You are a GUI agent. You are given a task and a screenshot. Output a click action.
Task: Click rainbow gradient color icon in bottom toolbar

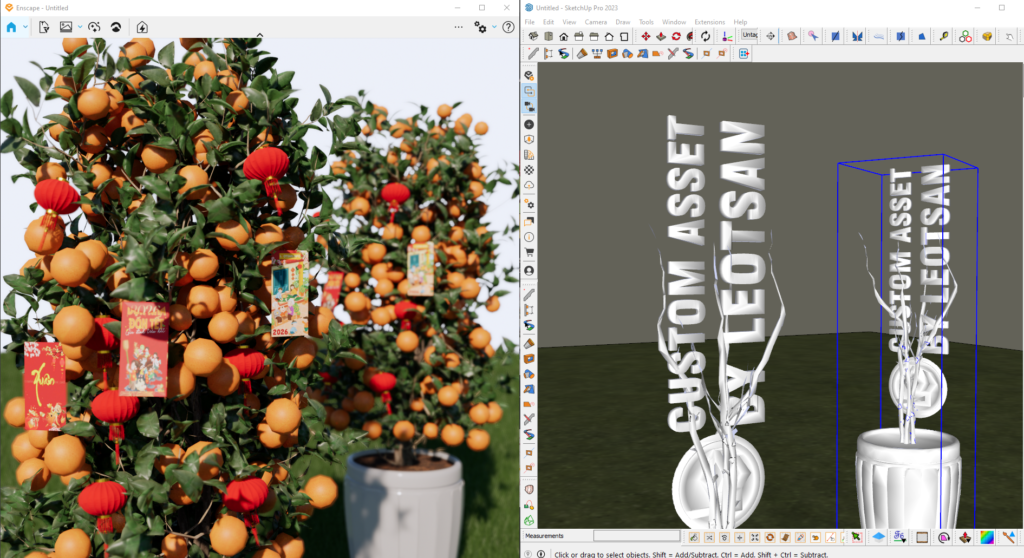coord(987,537)
